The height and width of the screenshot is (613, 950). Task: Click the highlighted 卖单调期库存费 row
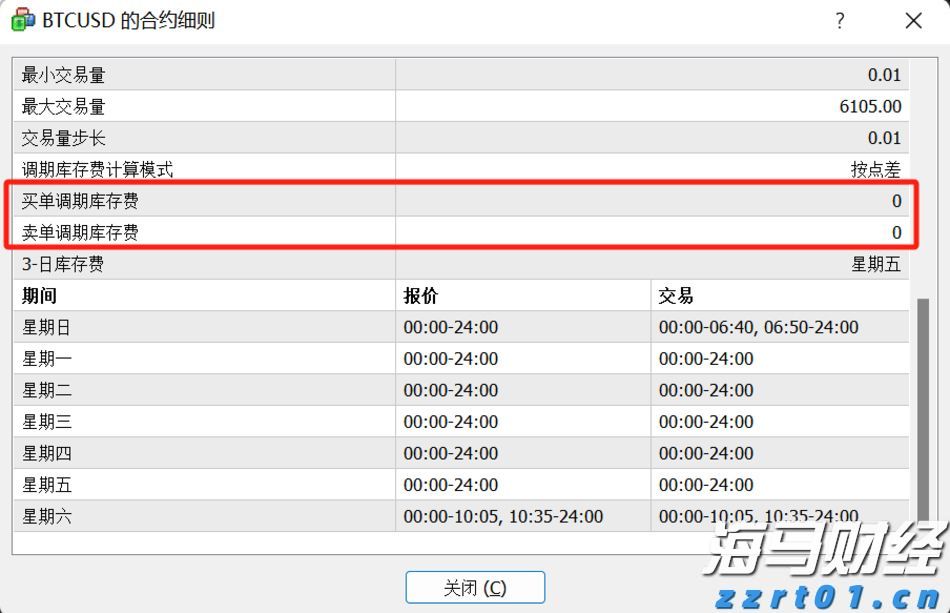tap(200, 232)
